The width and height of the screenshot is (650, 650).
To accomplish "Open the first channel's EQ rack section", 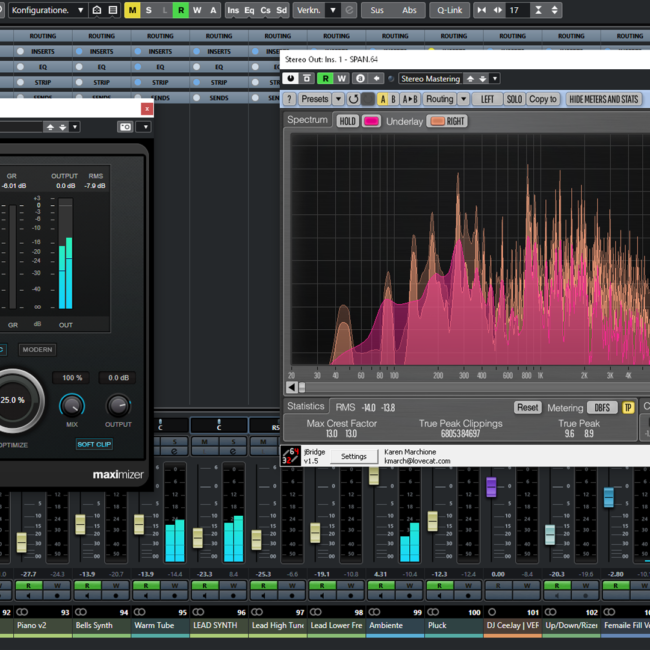I will click(x=43, y=67).
